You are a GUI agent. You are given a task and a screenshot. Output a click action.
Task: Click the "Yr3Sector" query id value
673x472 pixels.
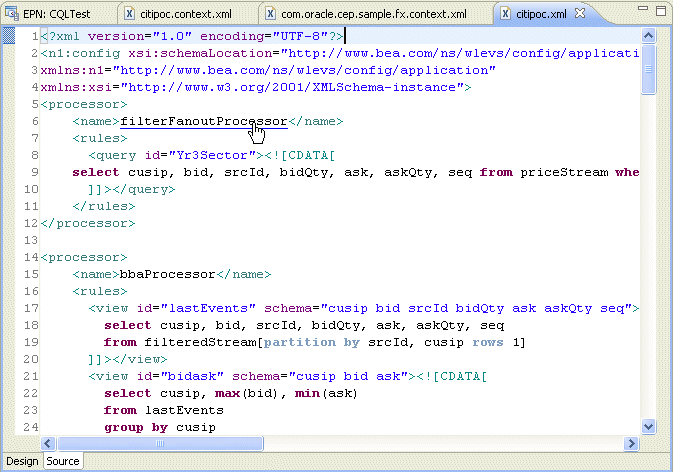(212, 155)
